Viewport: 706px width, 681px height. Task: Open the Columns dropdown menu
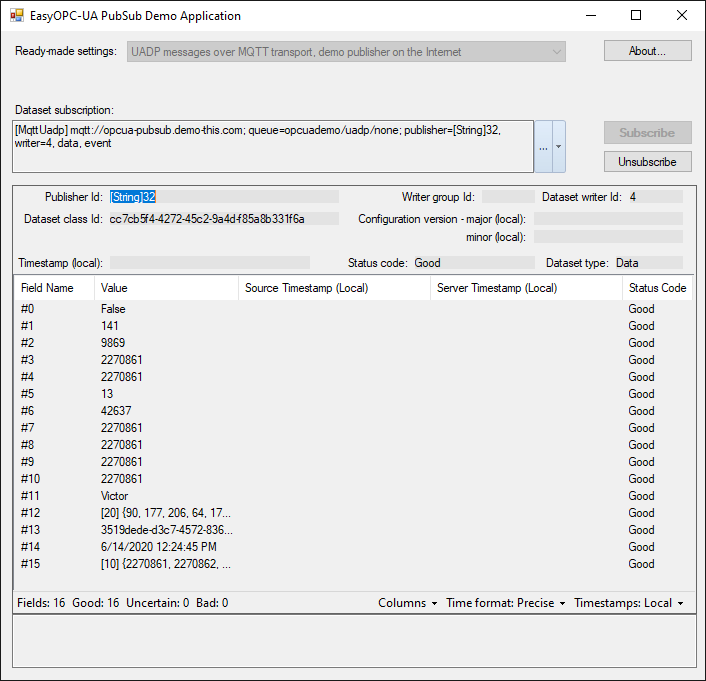tap(407, 603)
